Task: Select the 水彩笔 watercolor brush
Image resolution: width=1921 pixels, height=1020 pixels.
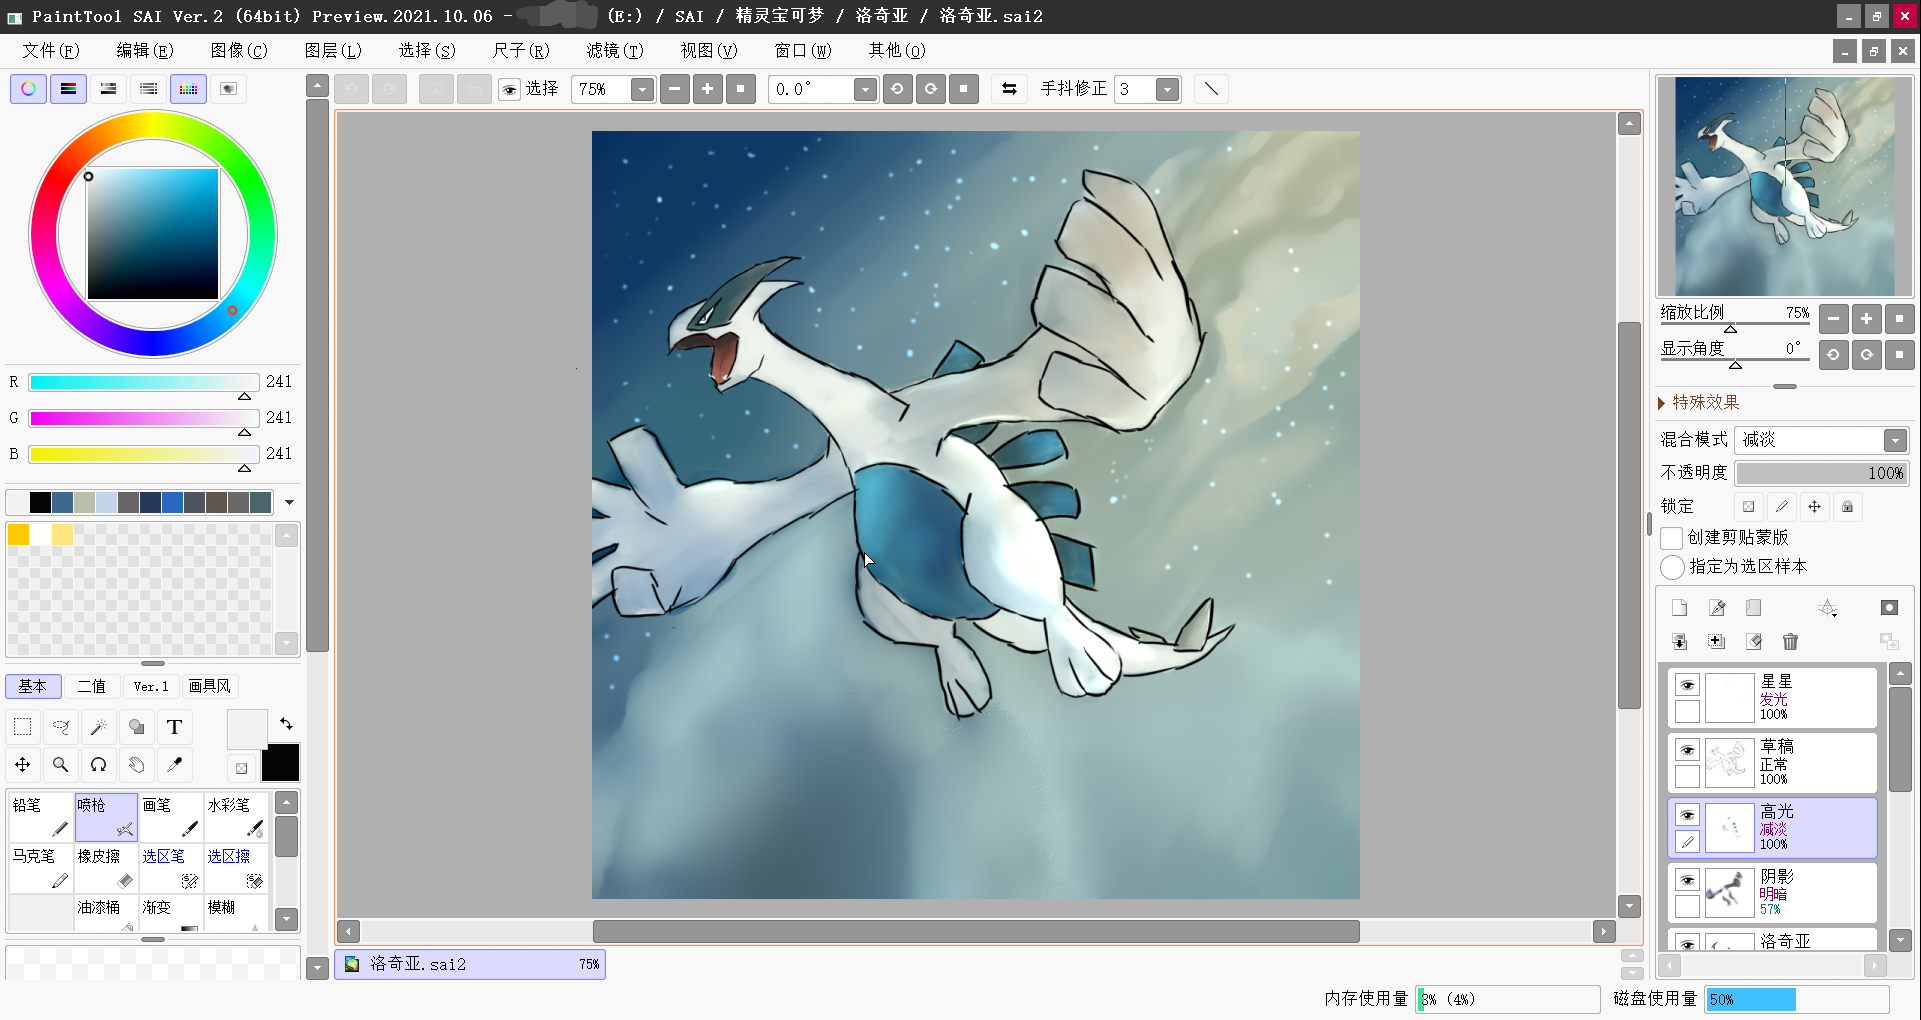Action: coord(236,817)
